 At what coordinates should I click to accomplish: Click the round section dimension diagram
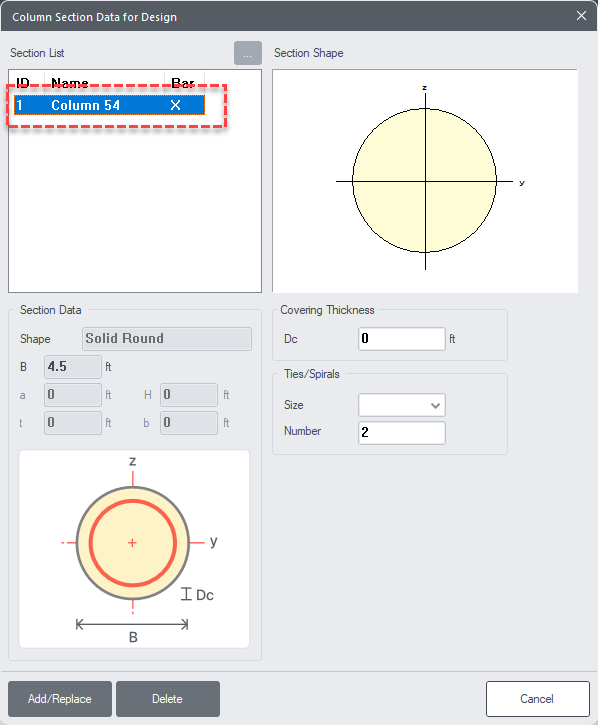tap(134, 549)
